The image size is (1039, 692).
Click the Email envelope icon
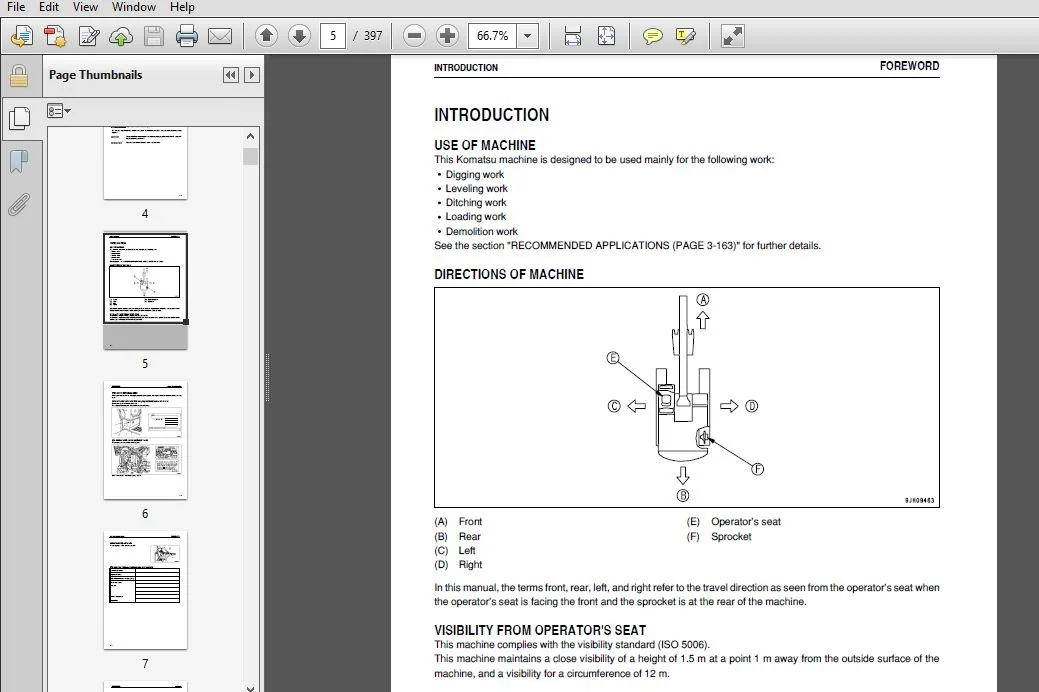tap(220, 36)
